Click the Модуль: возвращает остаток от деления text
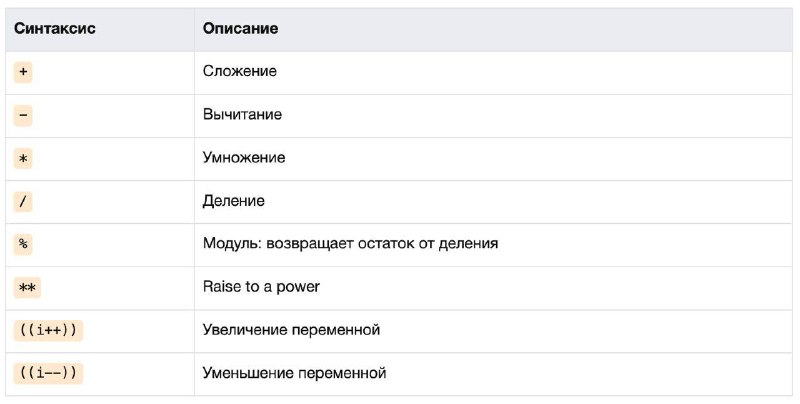The width and height of the screenshot is (800, 404). [351, 243]
